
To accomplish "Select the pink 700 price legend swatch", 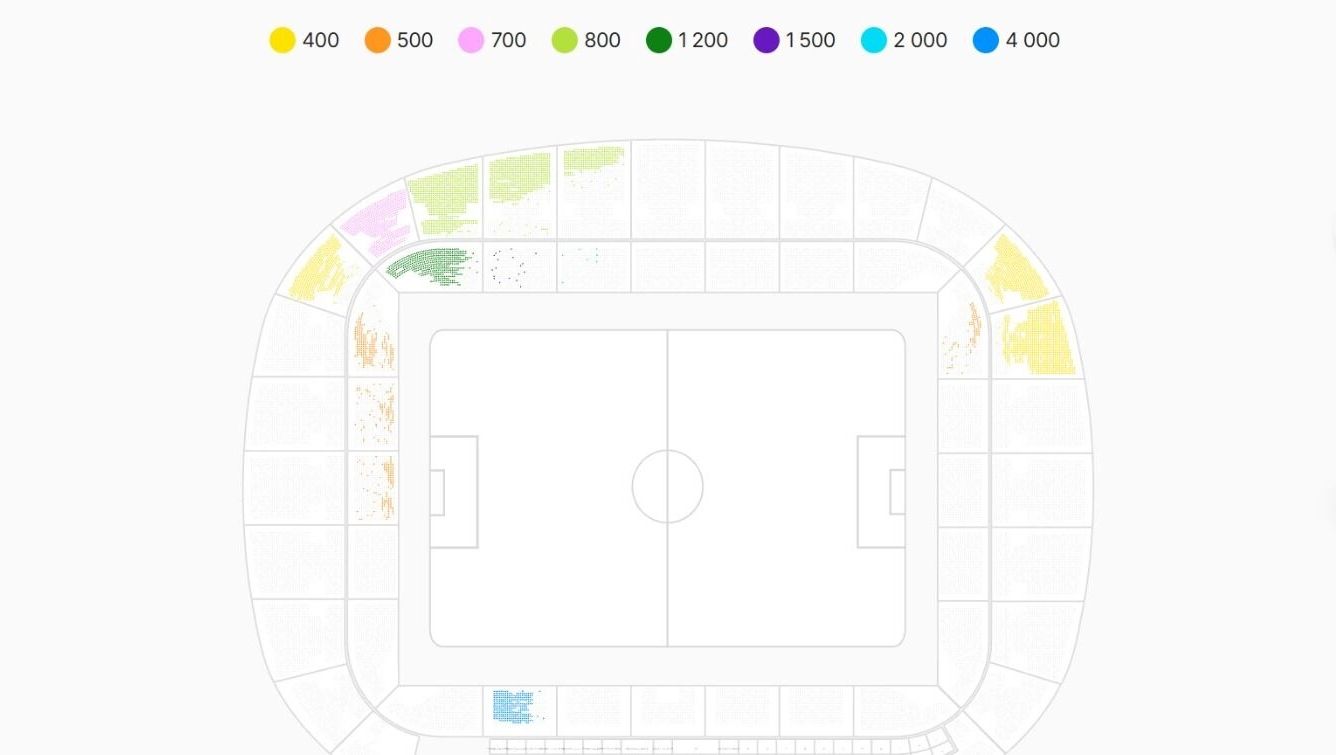I will pos(471,41).
